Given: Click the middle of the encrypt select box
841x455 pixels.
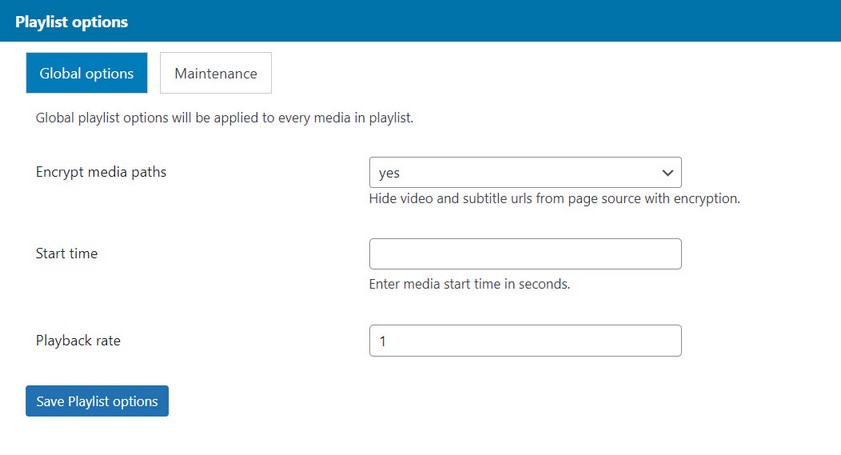Looking at the screenshot, I should [524, 172].
